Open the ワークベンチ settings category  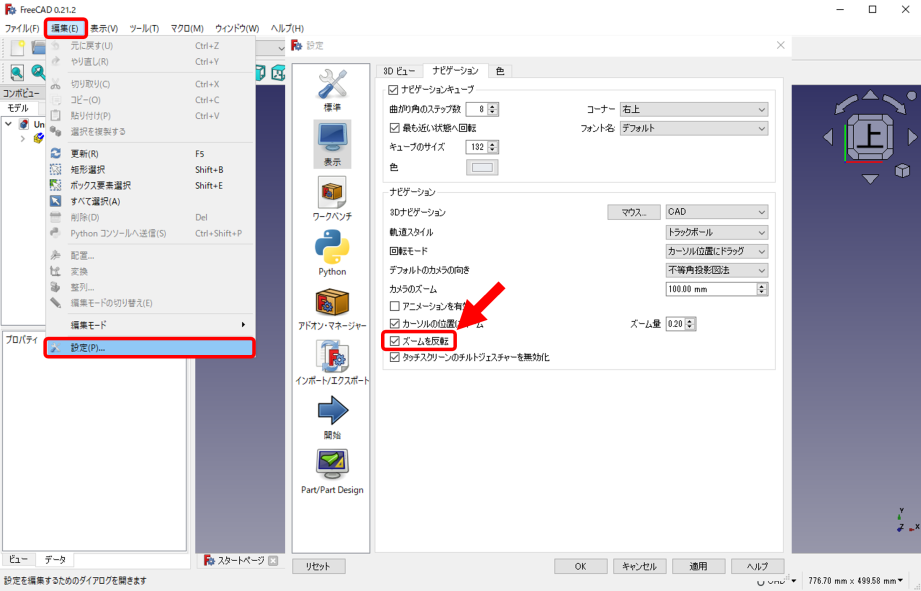(332, 199)
